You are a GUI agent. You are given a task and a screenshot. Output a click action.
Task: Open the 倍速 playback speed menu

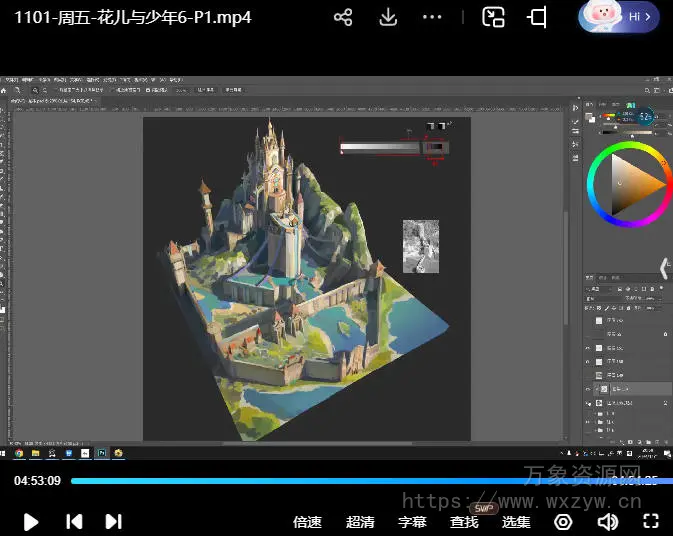click(307, 521)
